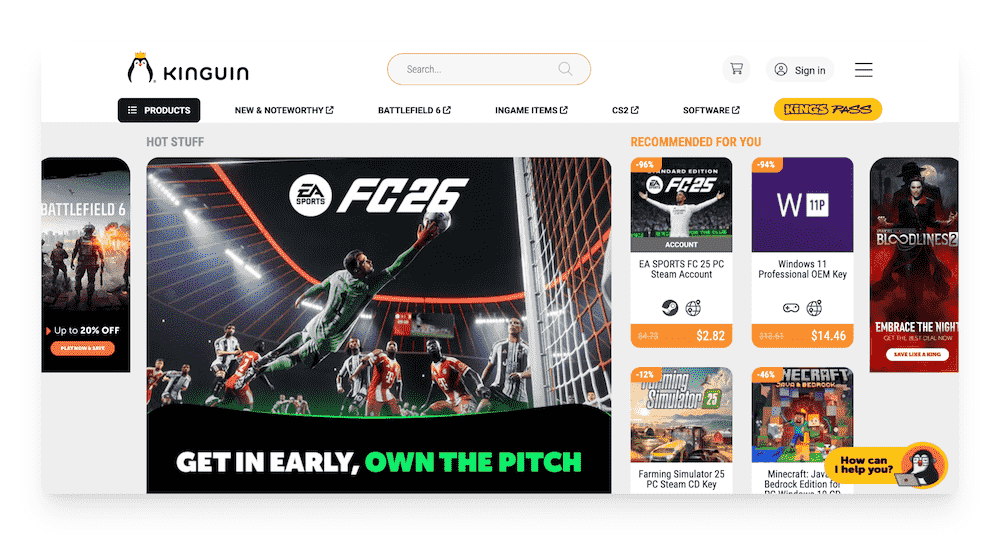Click the Steam platform icon on FC 25
The image size is (1000, 535).
coord(670,308)
